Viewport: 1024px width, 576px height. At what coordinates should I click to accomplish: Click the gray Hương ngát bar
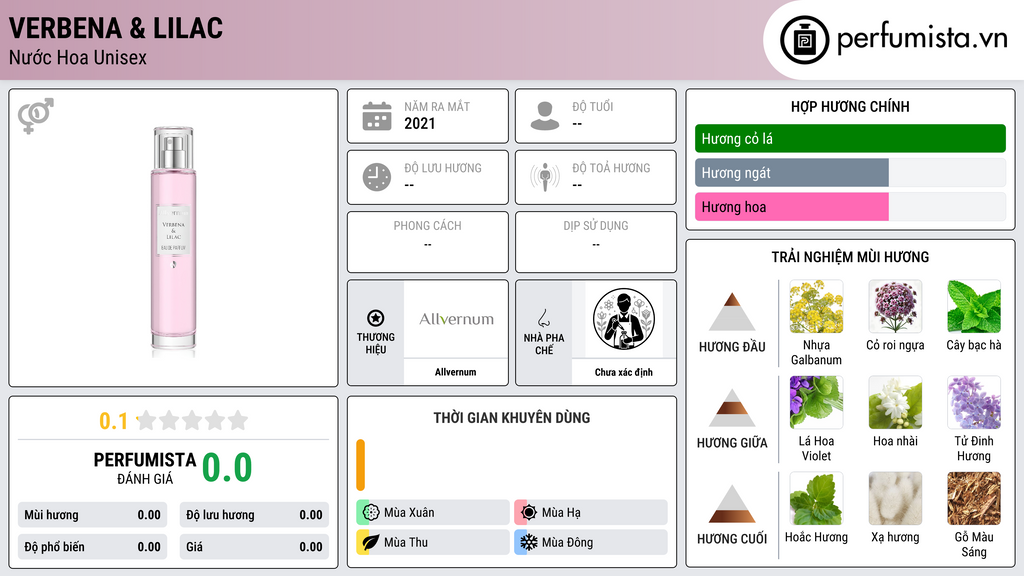click(792, 172)
